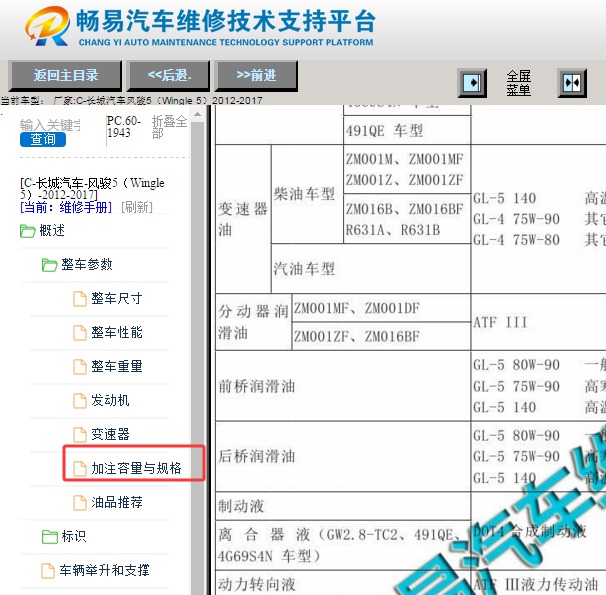Click the 标识 folder icon
Viewport: 606px width, 595px height.
coord(49,537)
